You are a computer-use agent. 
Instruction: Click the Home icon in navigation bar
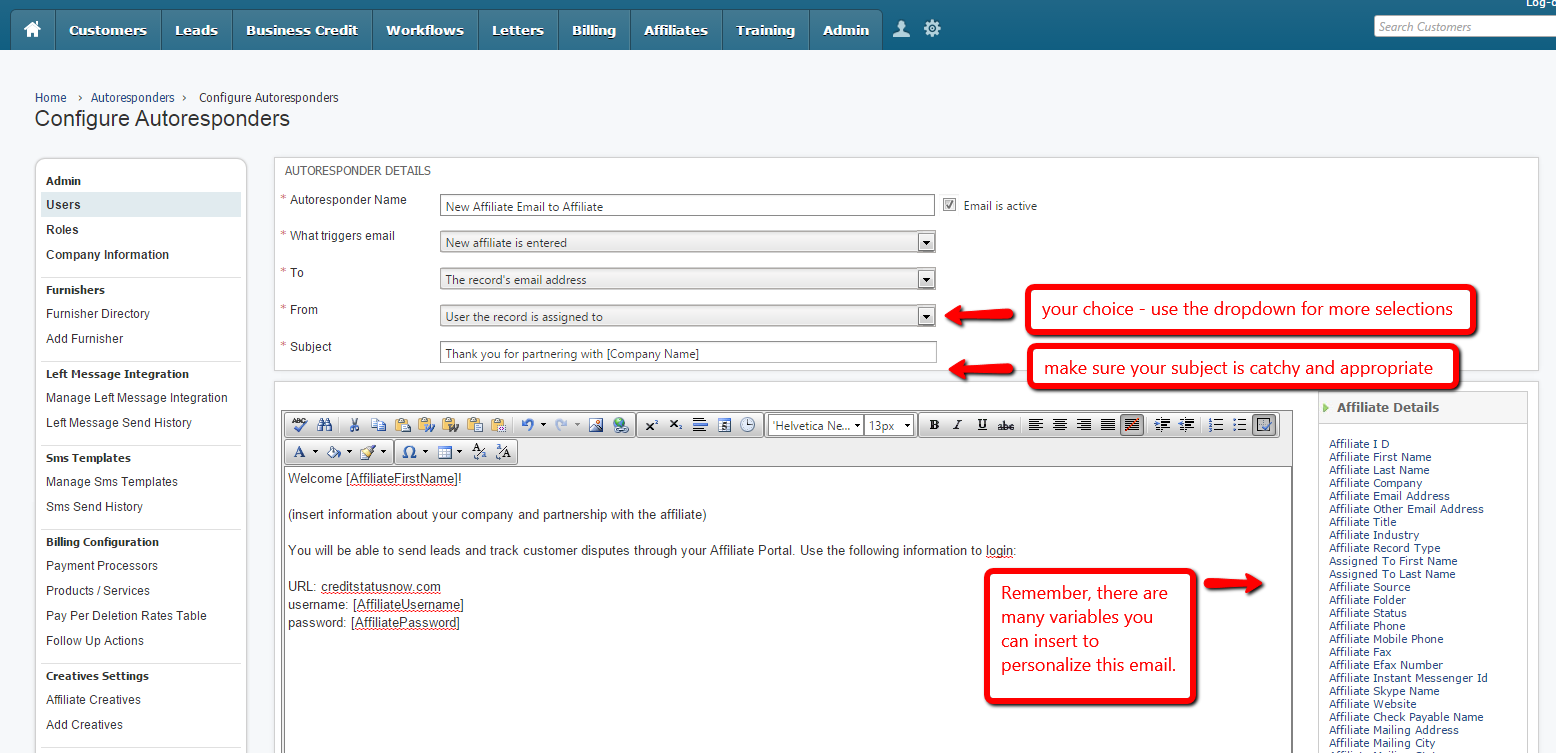tap(32, 30)
